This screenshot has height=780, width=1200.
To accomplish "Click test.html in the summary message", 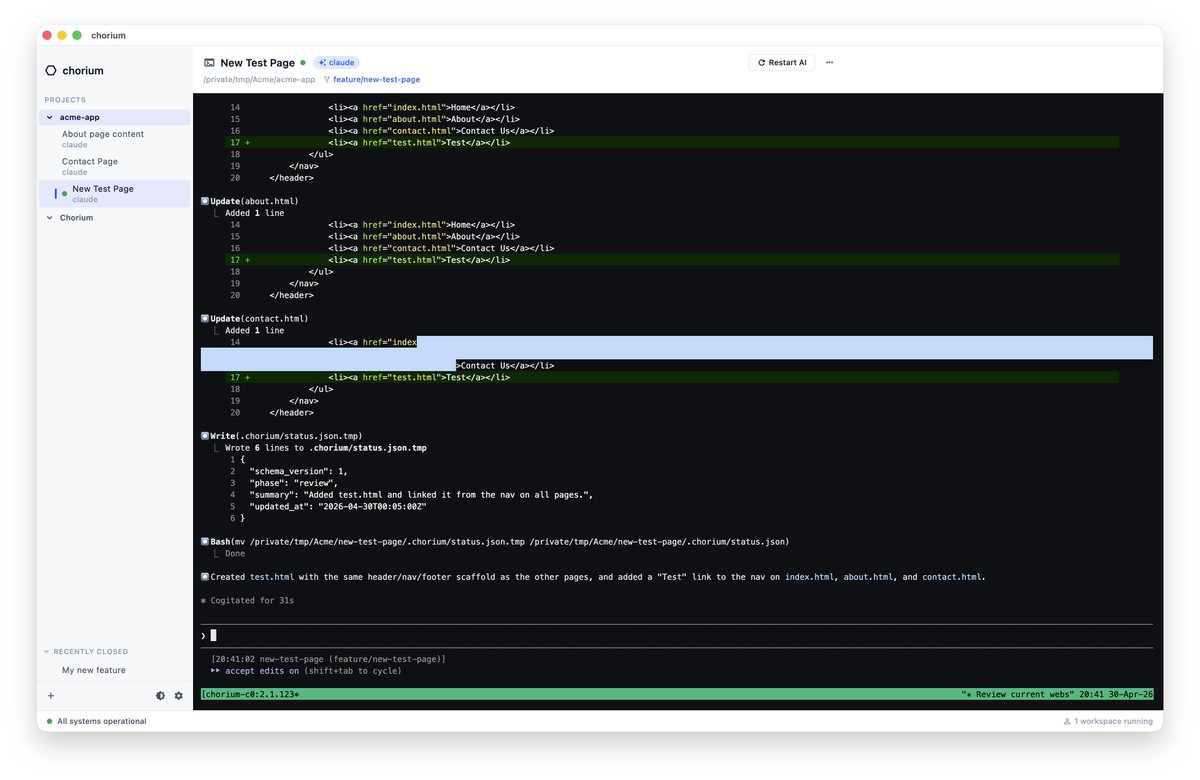I will coord(272,577).
